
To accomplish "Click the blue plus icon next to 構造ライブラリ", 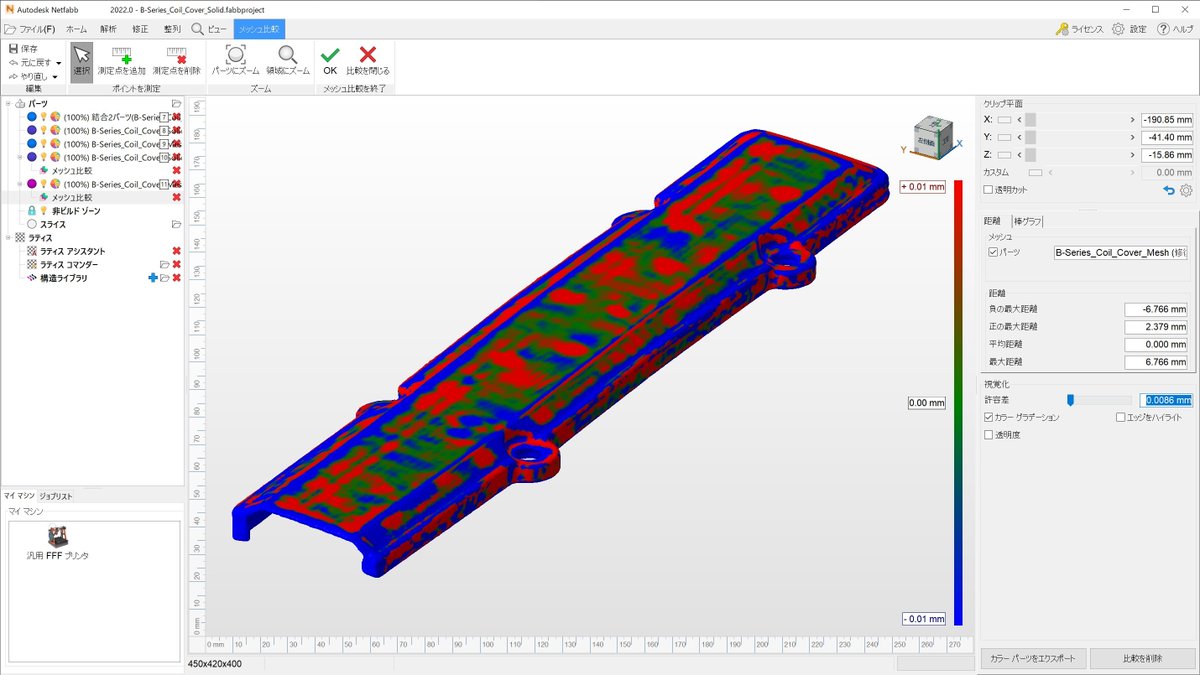I will [x=153, y=278].
